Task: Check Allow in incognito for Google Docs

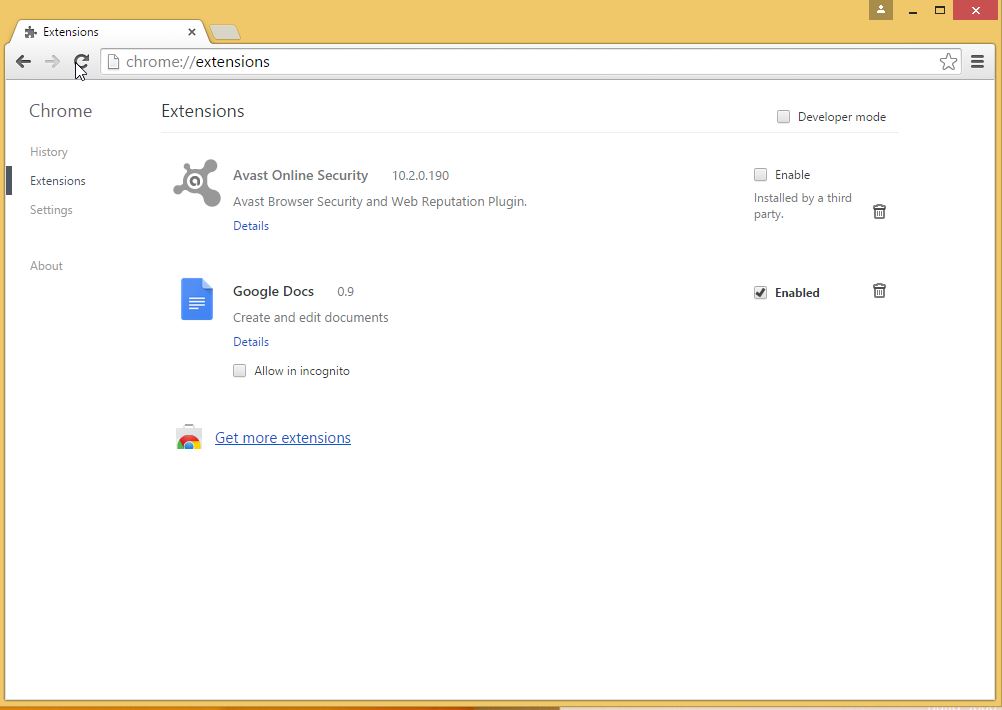Action: [x=239, y=370]
